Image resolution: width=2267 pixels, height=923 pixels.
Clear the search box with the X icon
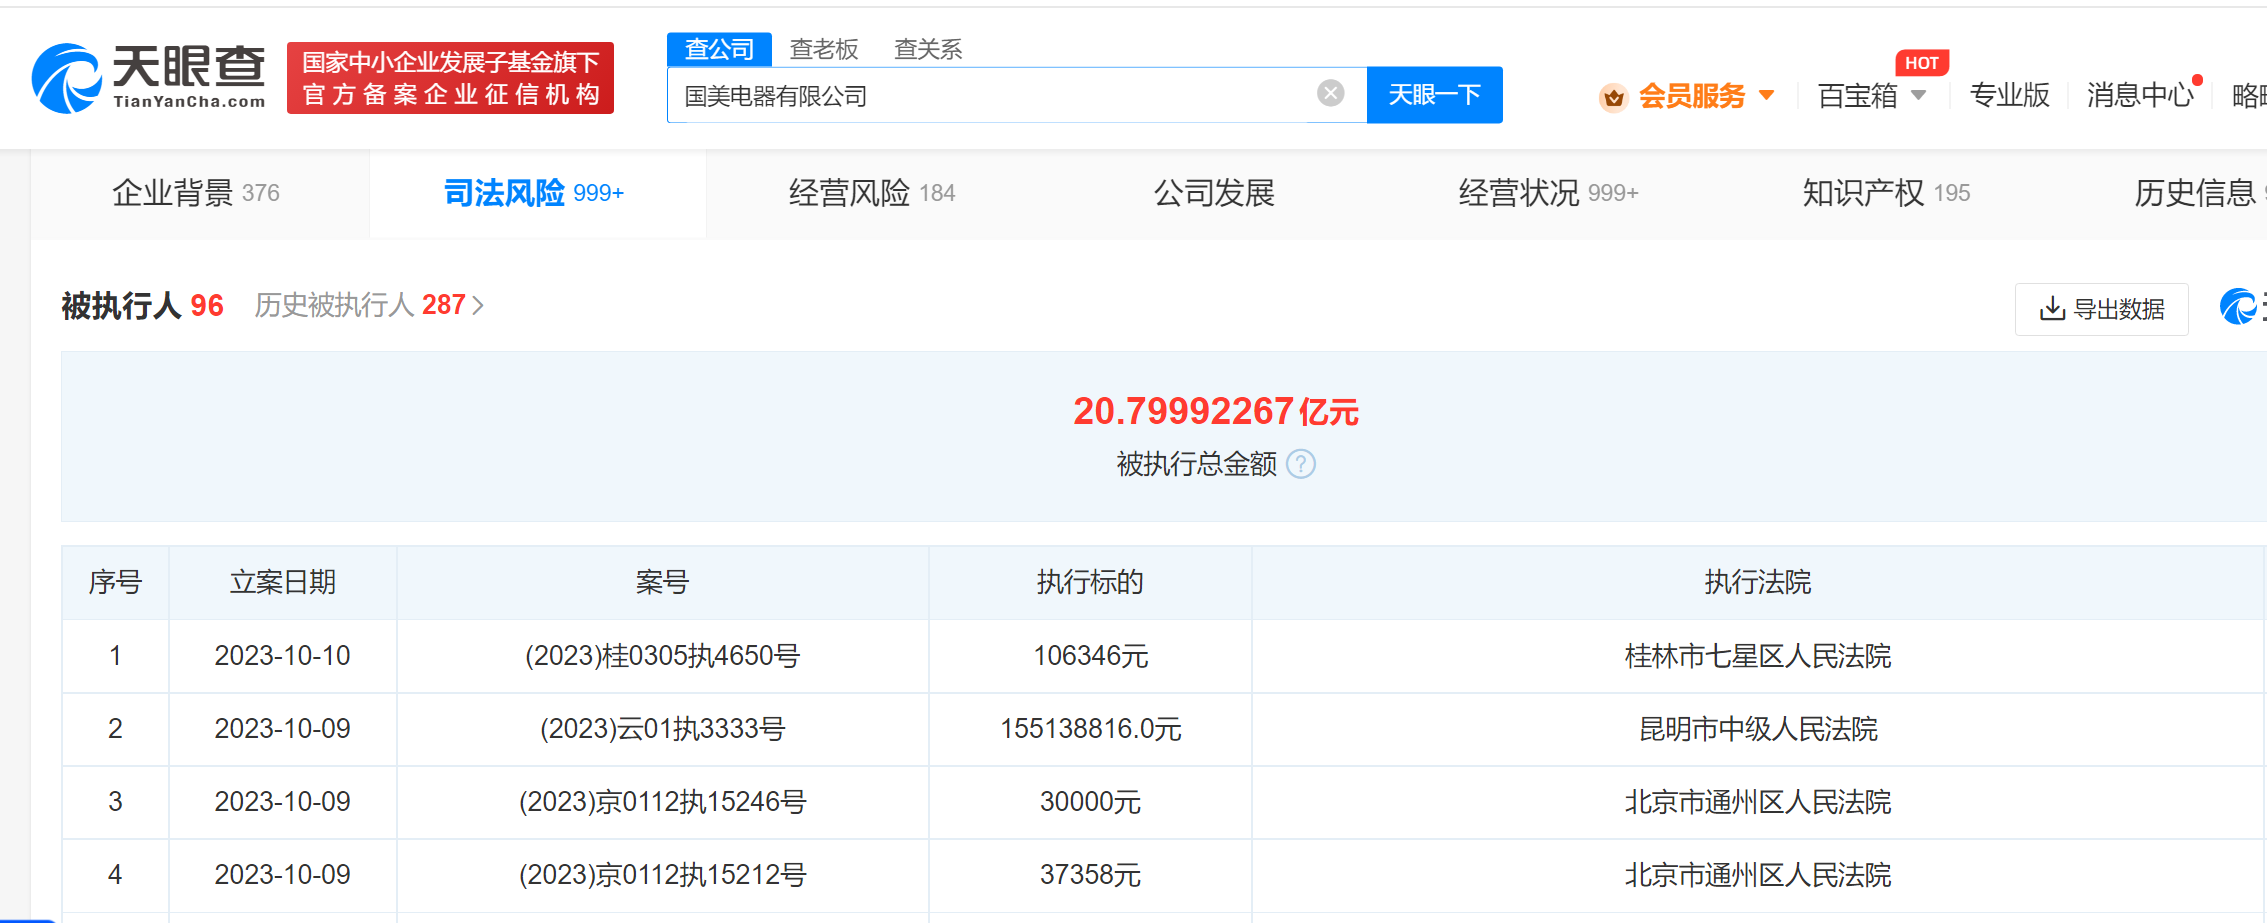pyautogui.click(x=1330, y=94)
